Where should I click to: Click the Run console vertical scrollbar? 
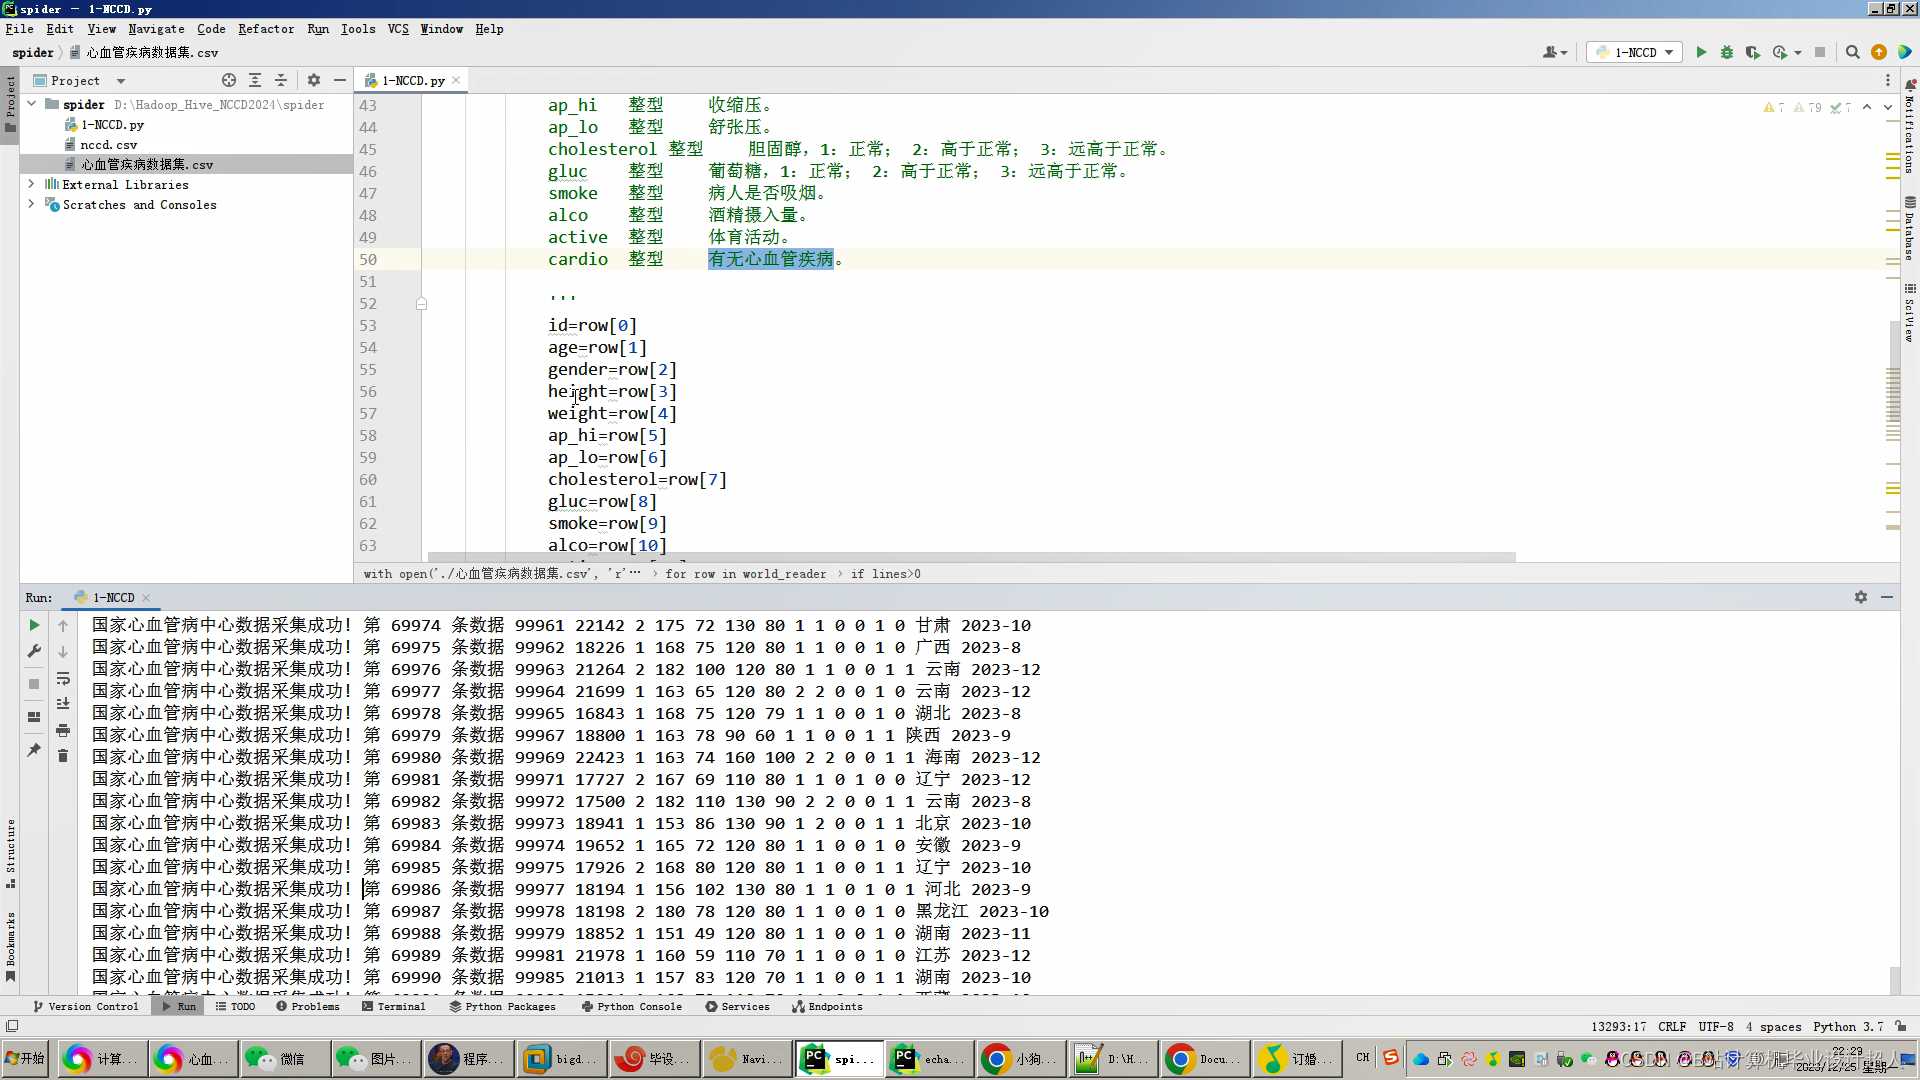click(1894, 979)
